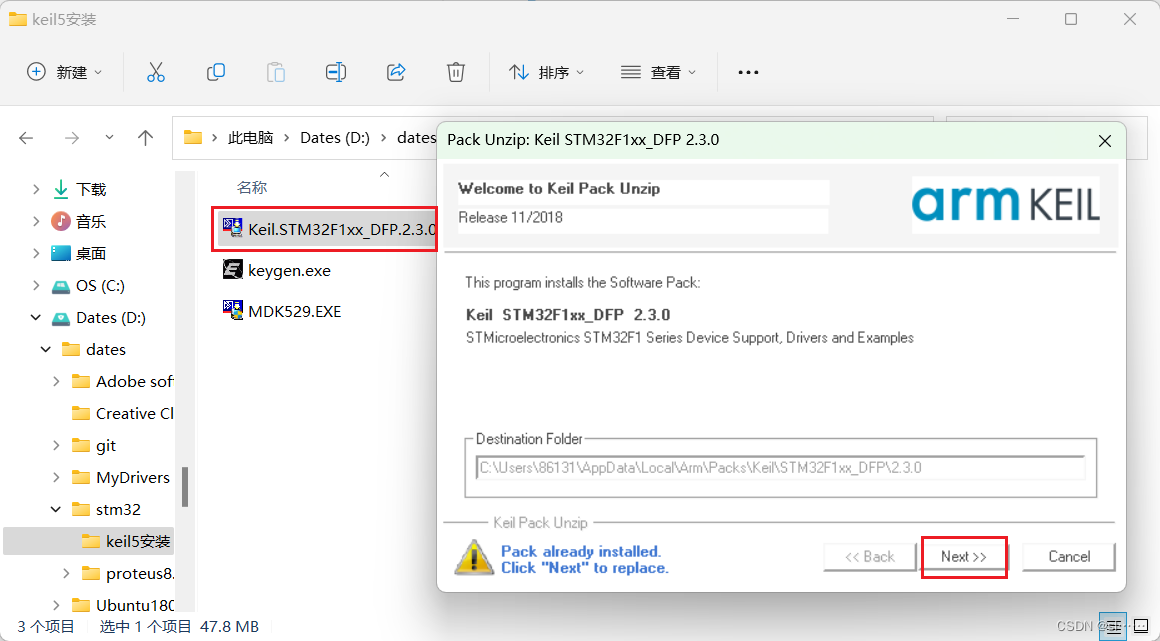
Task: Click the Copy icon in toolbar
Action: coord(215,72)
